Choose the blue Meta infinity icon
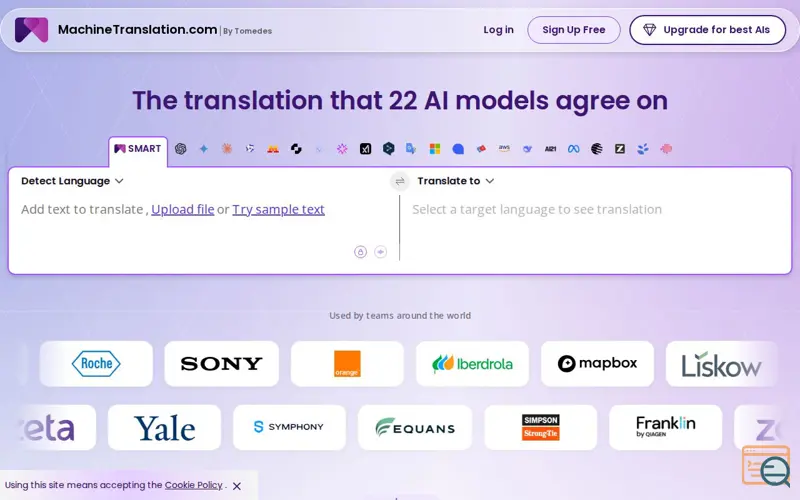 click(573, 149)
